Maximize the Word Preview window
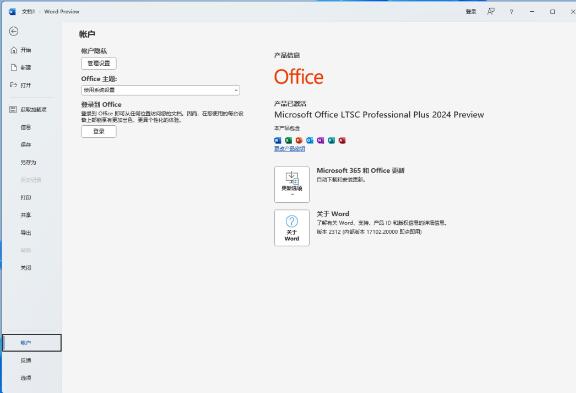 [552, 12]
